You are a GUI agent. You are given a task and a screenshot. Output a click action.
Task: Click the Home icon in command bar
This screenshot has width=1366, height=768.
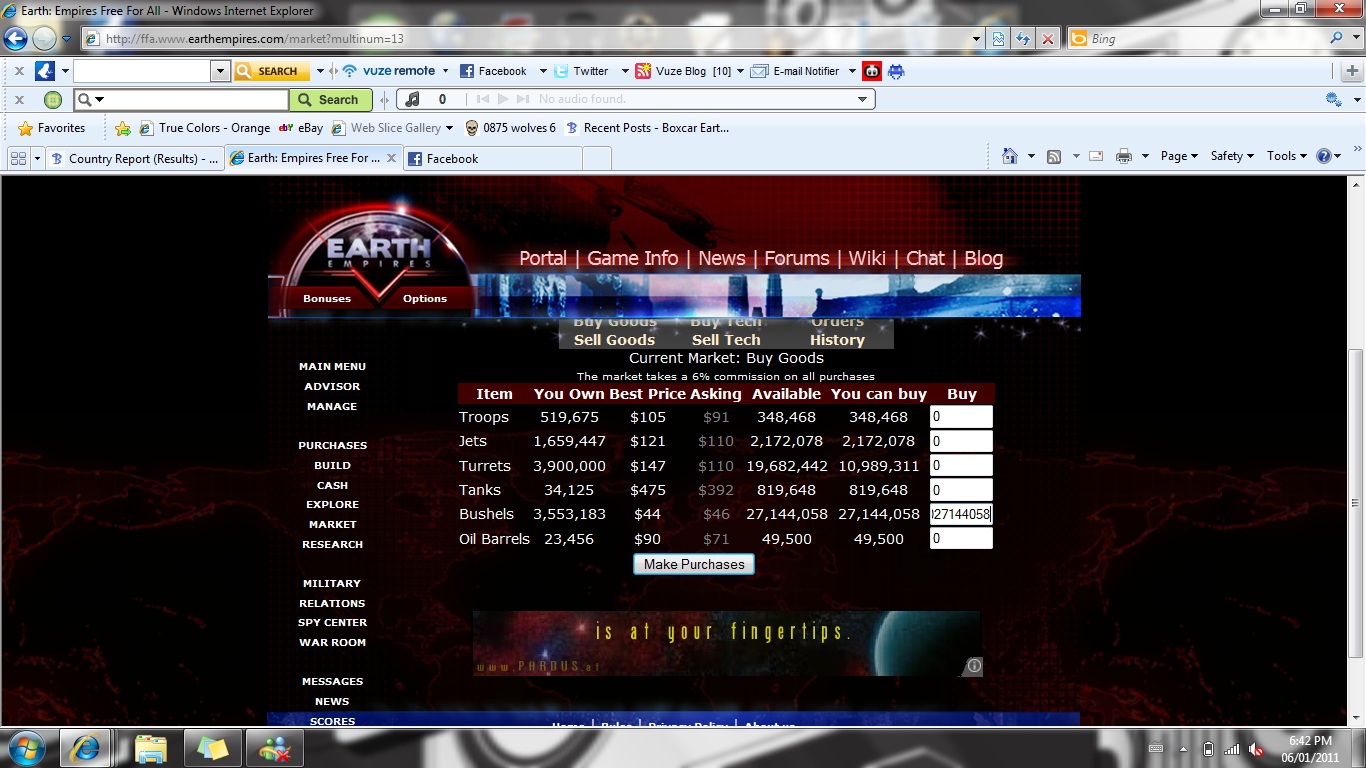pyautogui.click(x=1010, y=156)
